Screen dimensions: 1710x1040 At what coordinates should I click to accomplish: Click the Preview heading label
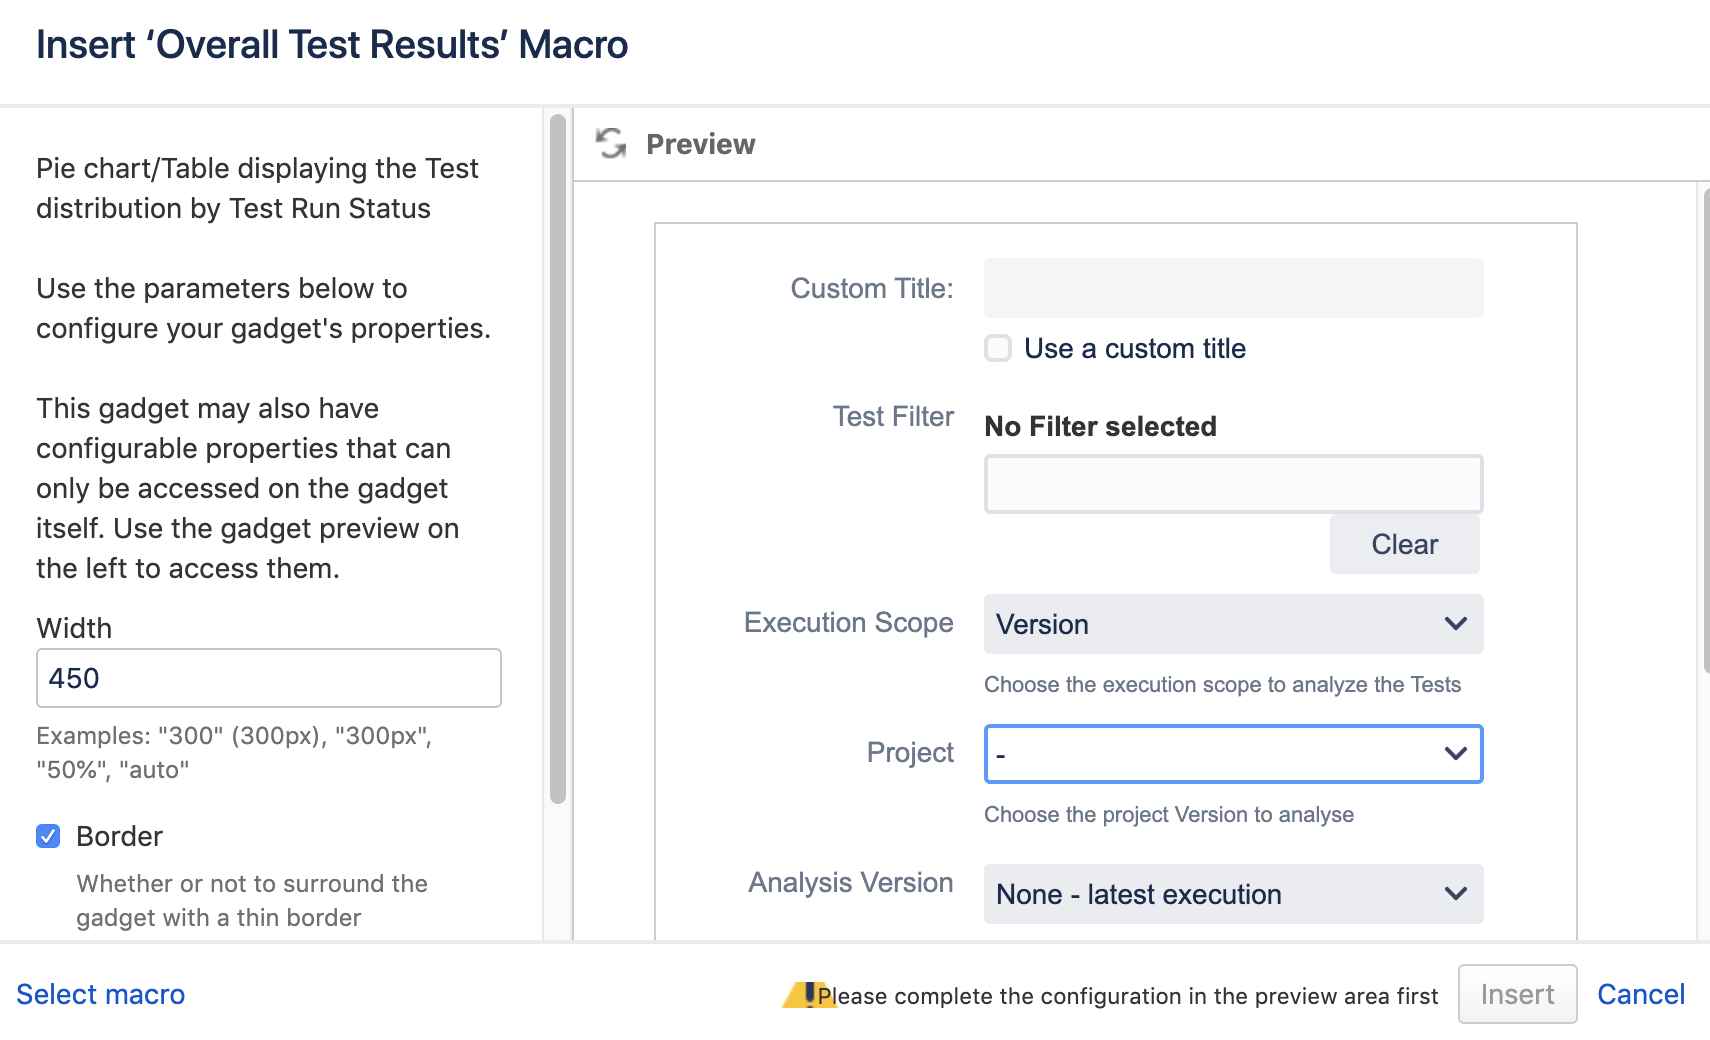pos(700,144)
